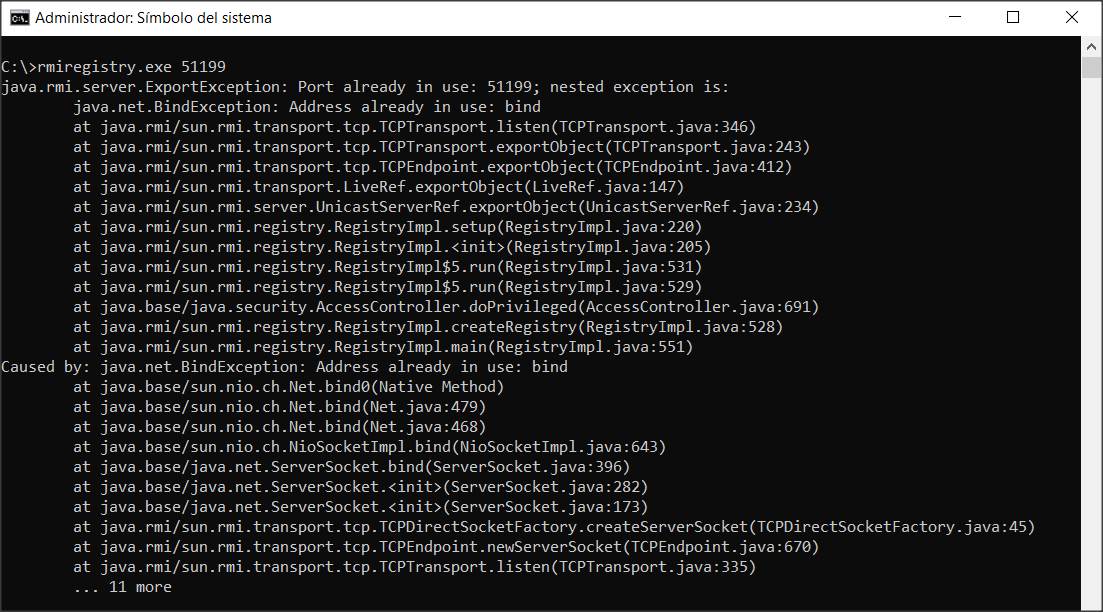Screen dimensions: 1103x612
Task: Close the Símbolo del sistema window
Action: coord(1071,18)
